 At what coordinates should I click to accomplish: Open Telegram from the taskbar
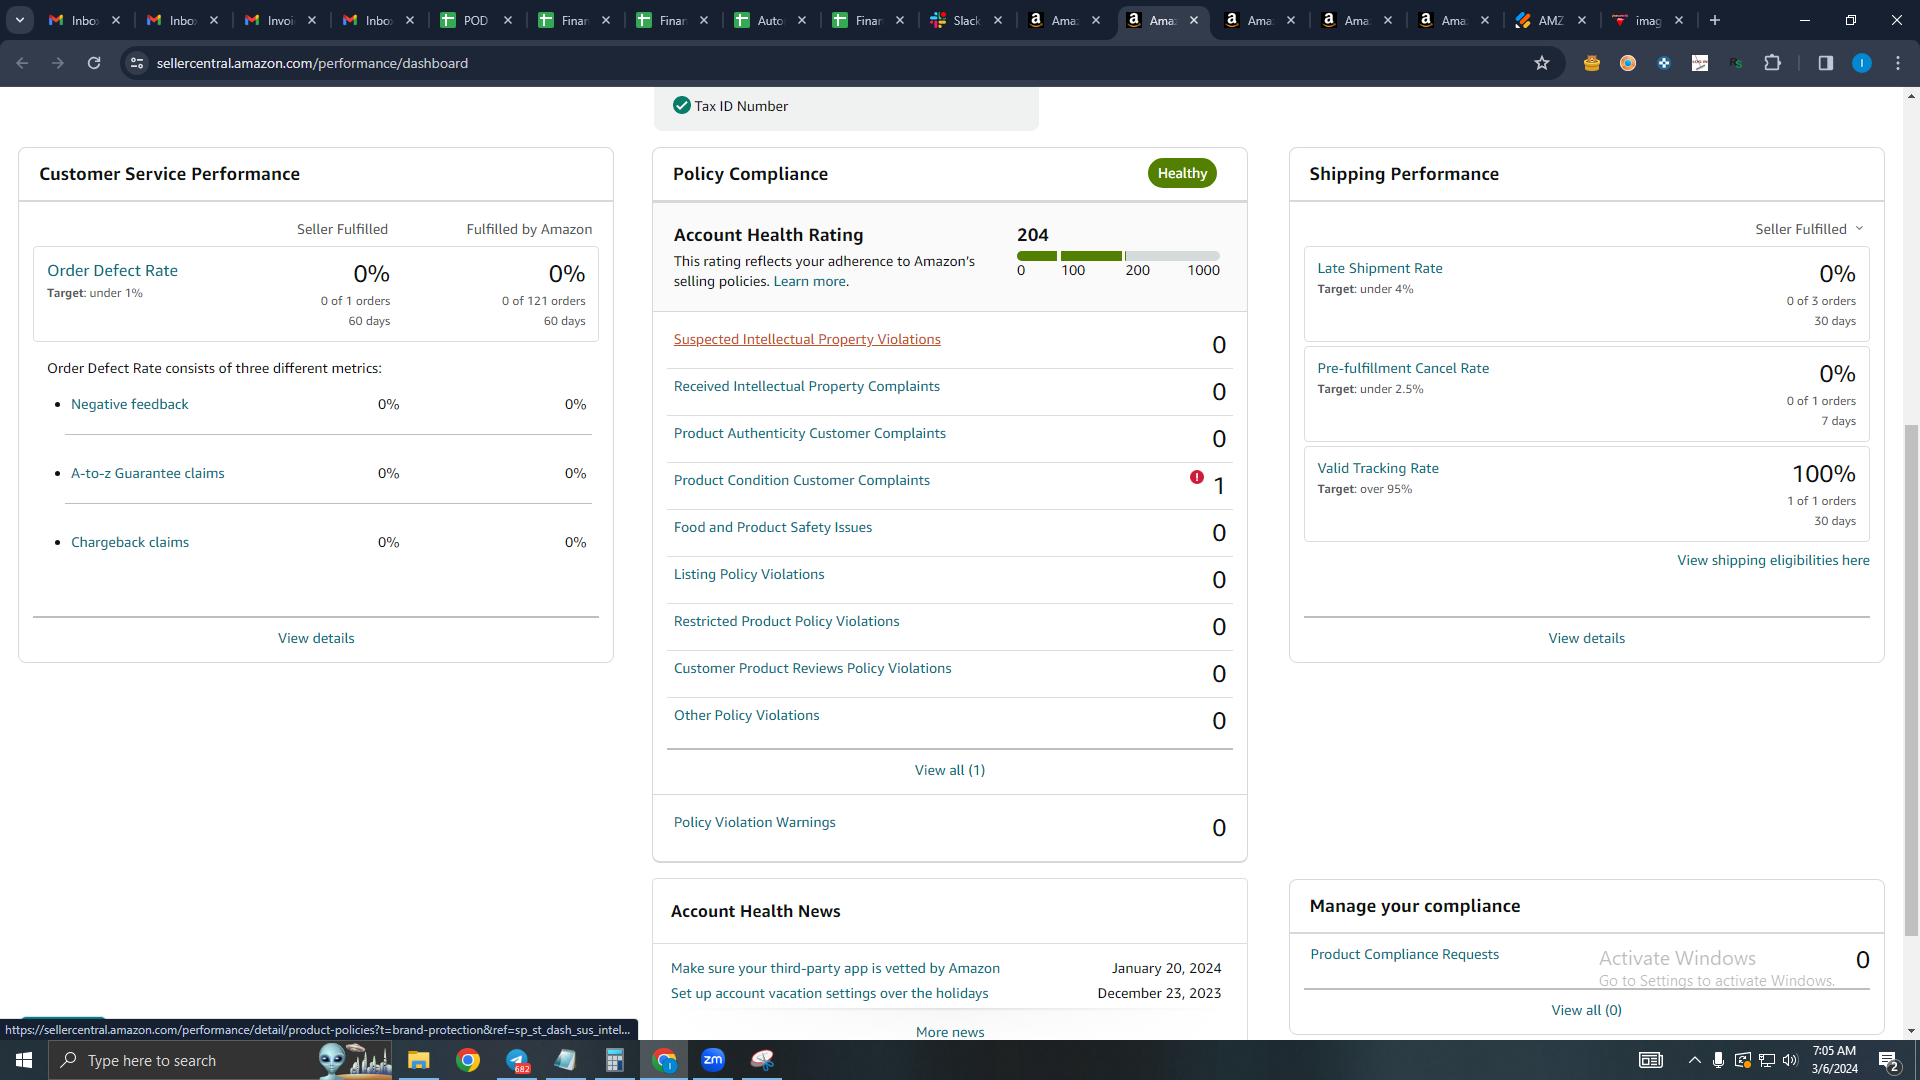point(517,1060)
